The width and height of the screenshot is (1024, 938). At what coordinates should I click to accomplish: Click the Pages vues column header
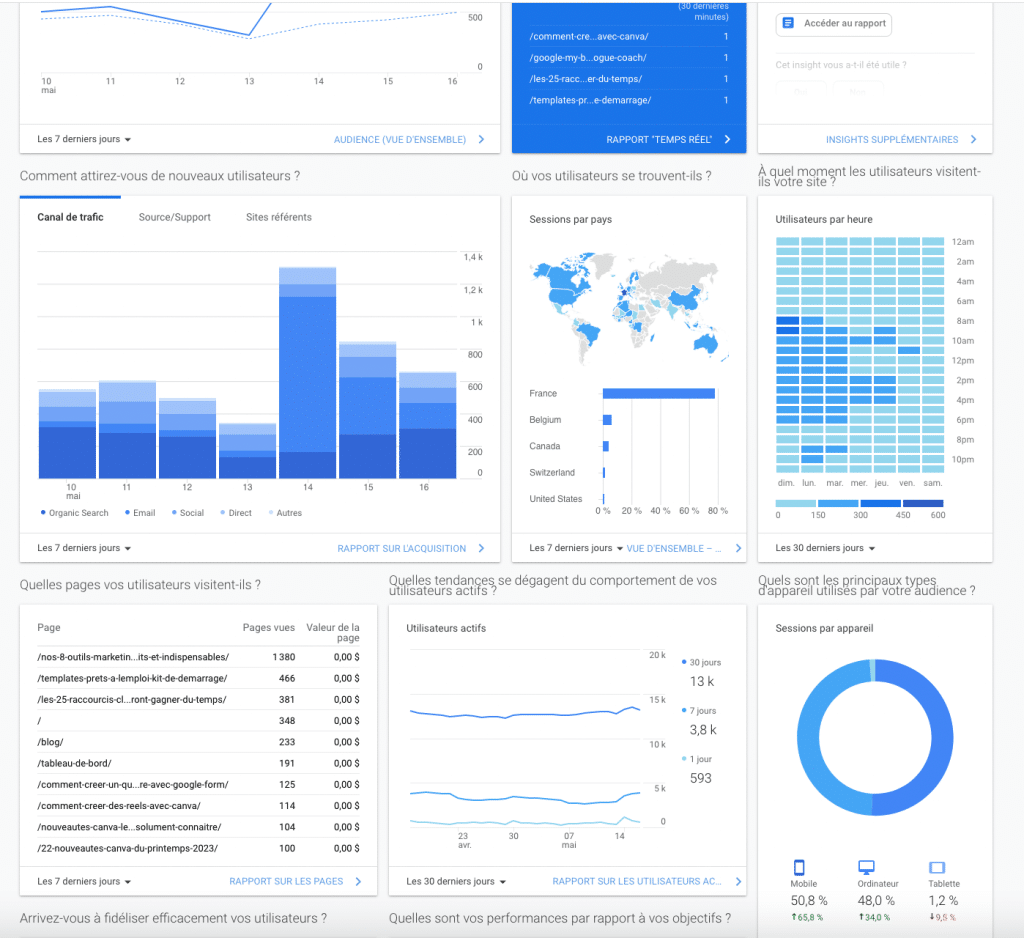point(268,627)
